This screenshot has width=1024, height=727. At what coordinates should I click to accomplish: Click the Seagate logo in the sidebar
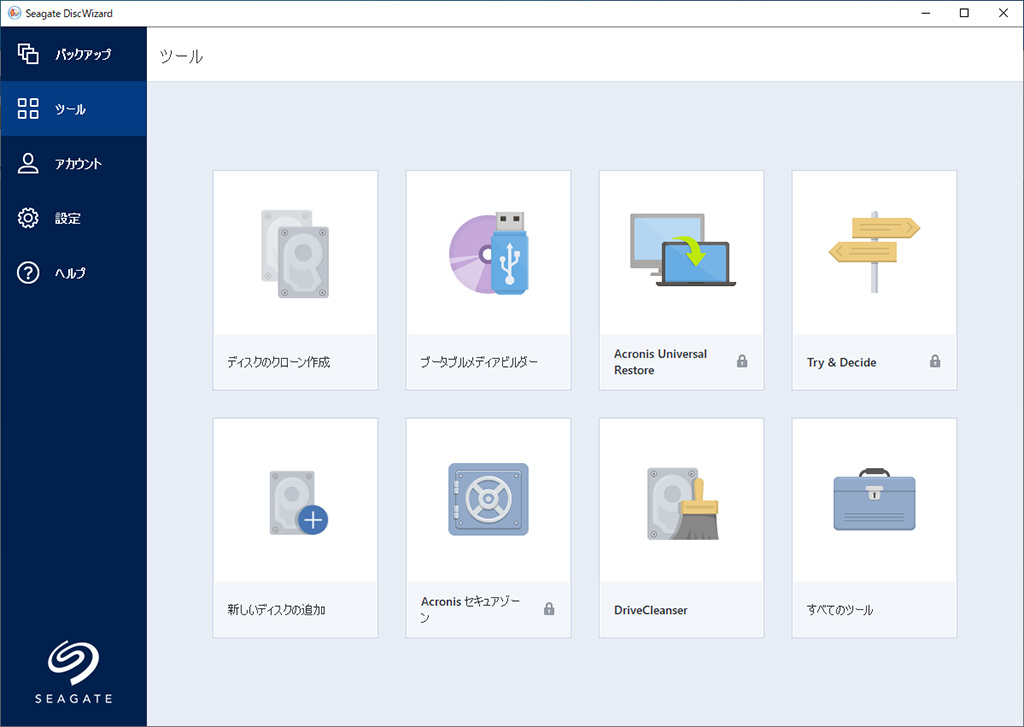pyautogui.click(x=73, y=670)
